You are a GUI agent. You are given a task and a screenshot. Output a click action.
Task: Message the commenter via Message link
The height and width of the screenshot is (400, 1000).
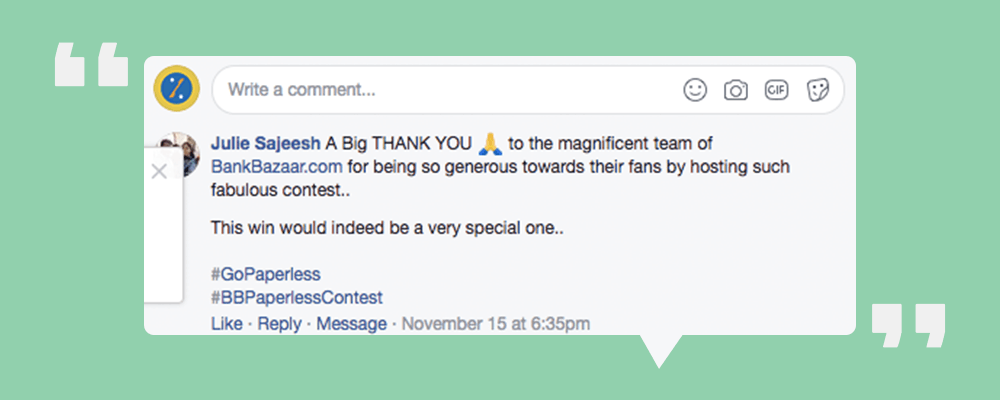click(x=351, y=323)
